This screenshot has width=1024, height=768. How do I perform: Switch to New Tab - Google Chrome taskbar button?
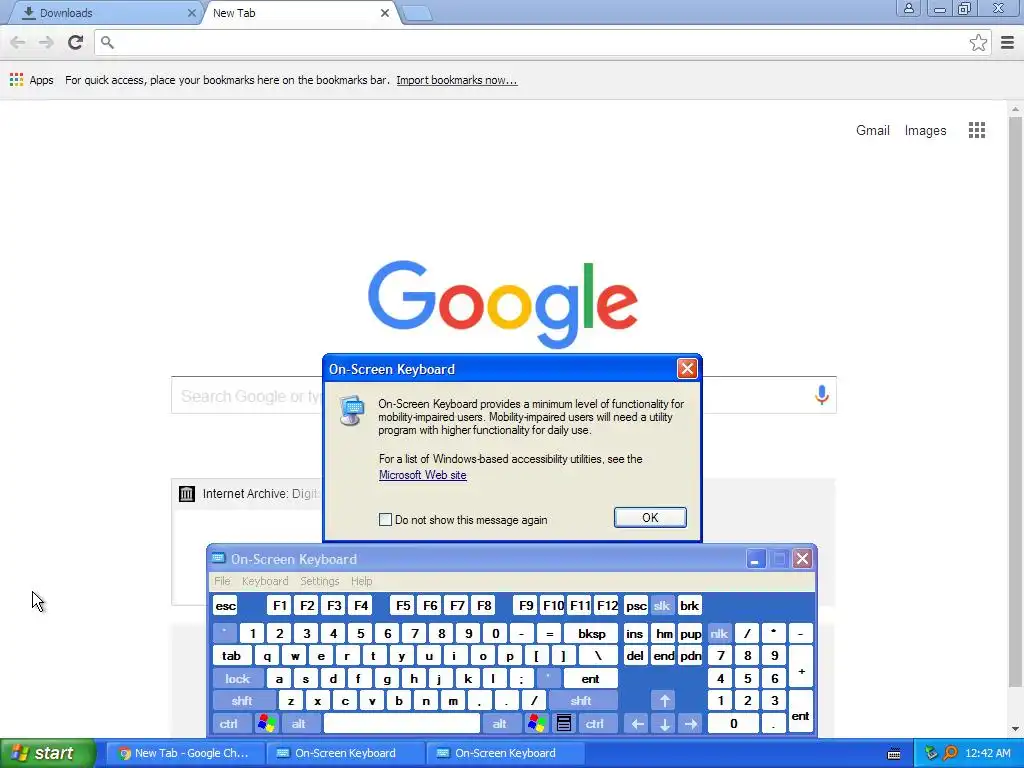click(184, 753)
